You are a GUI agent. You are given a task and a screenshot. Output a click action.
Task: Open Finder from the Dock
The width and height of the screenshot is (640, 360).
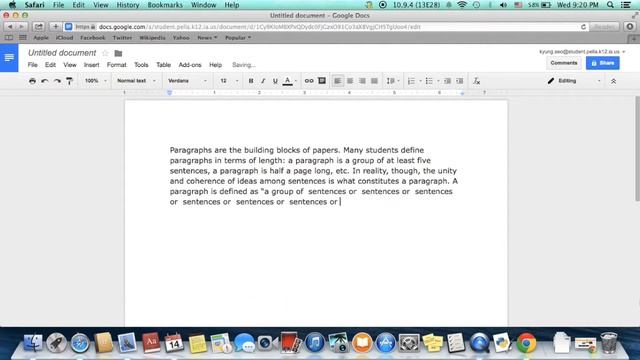[33, 343]
